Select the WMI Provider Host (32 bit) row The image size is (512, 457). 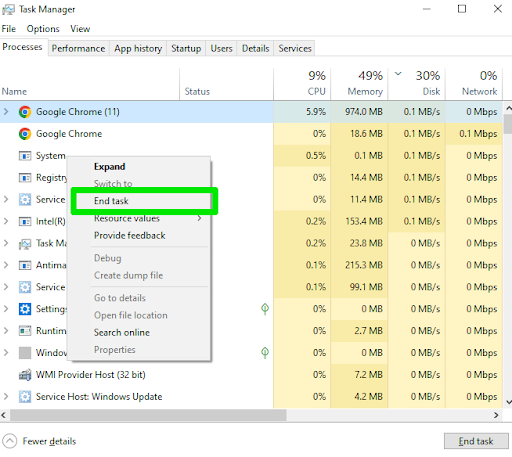point(251,375)
